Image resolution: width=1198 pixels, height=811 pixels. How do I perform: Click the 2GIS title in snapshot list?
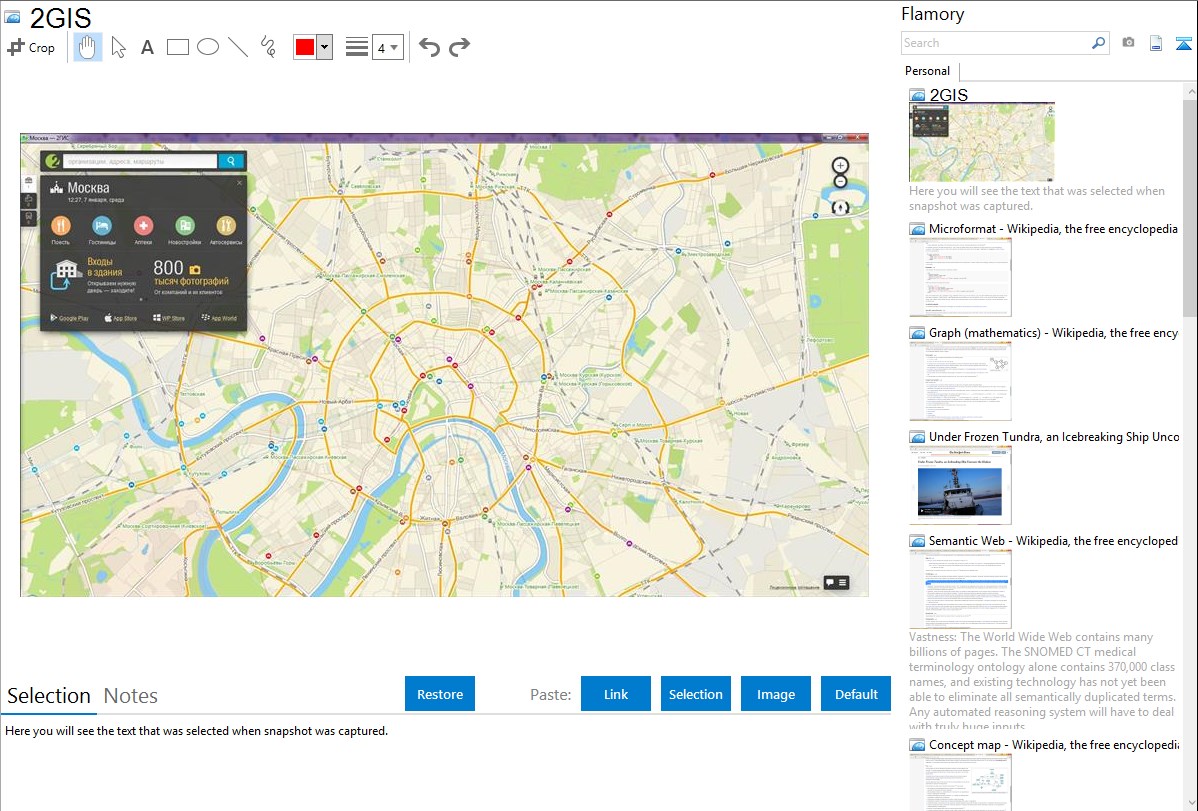click(x=949, y=95)
